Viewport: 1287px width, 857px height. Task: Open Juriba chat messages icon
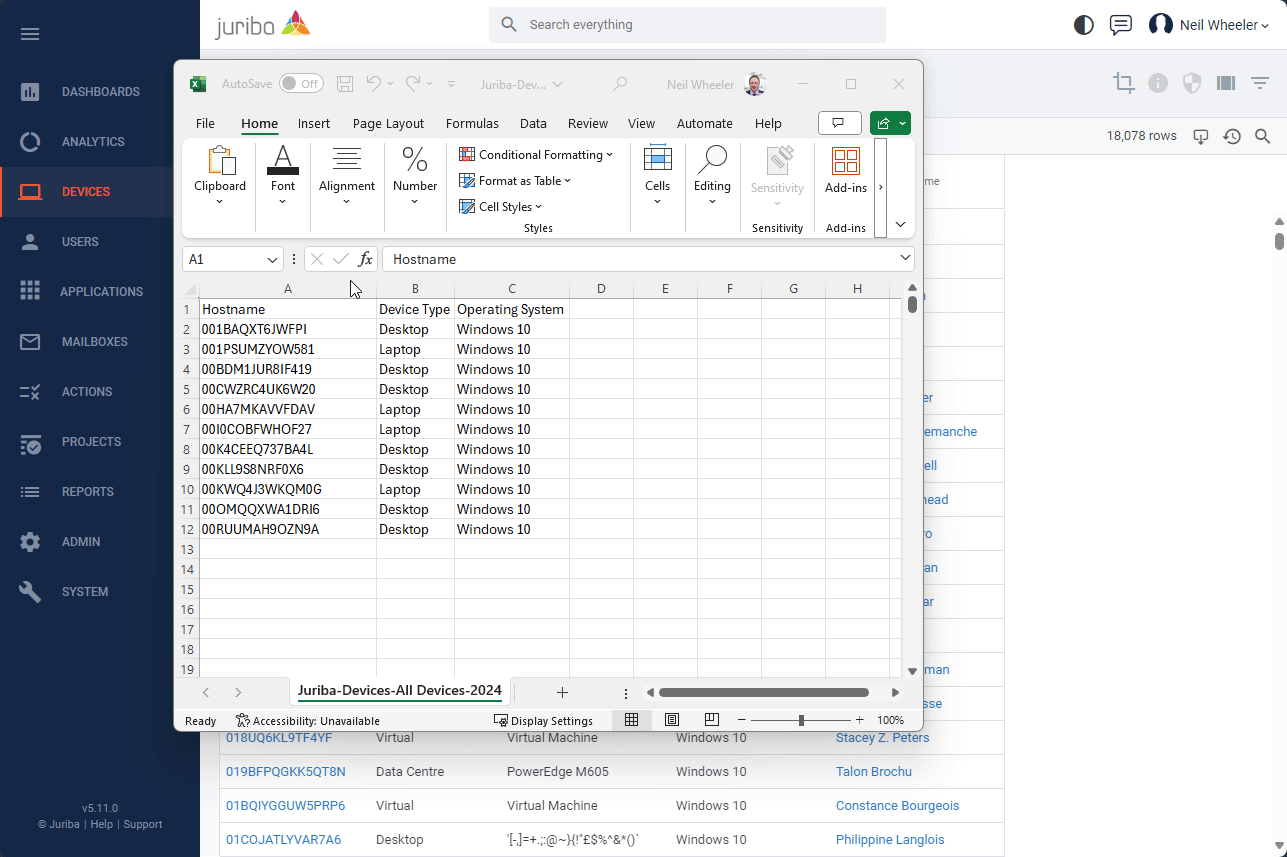[x=1121, y=25]
